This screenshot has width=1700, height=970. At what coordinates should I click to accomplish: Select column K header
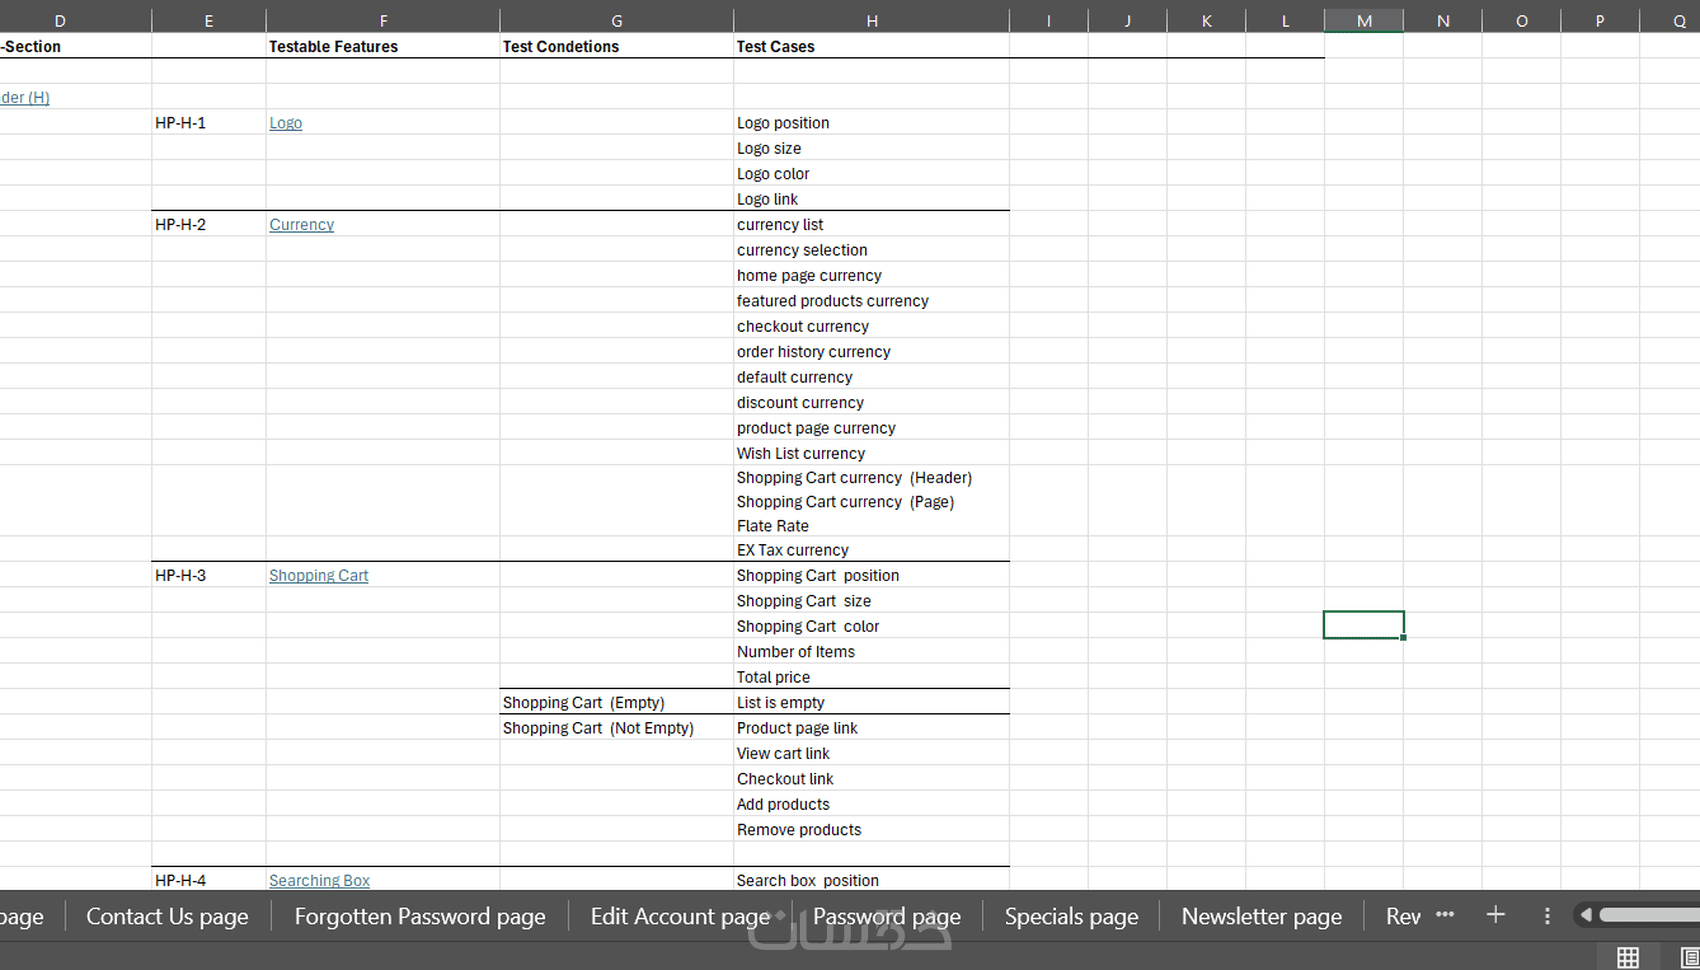[x=1207, y=21]
